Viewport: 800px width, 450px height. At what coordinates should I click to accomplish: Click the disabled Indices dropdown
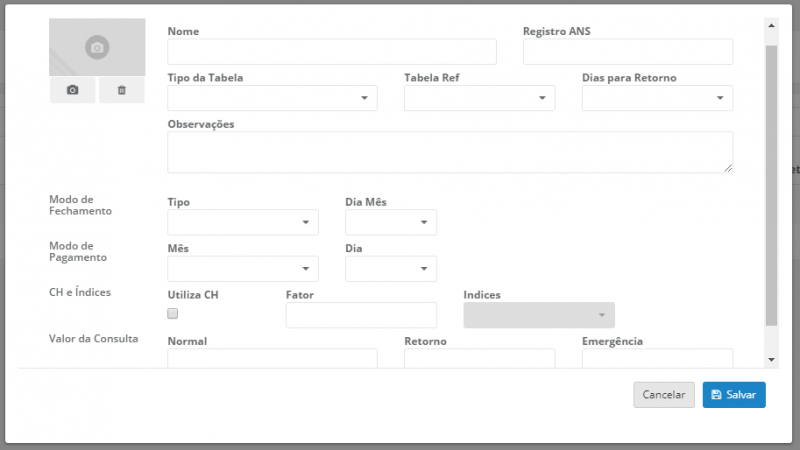[x=539, y=315]
